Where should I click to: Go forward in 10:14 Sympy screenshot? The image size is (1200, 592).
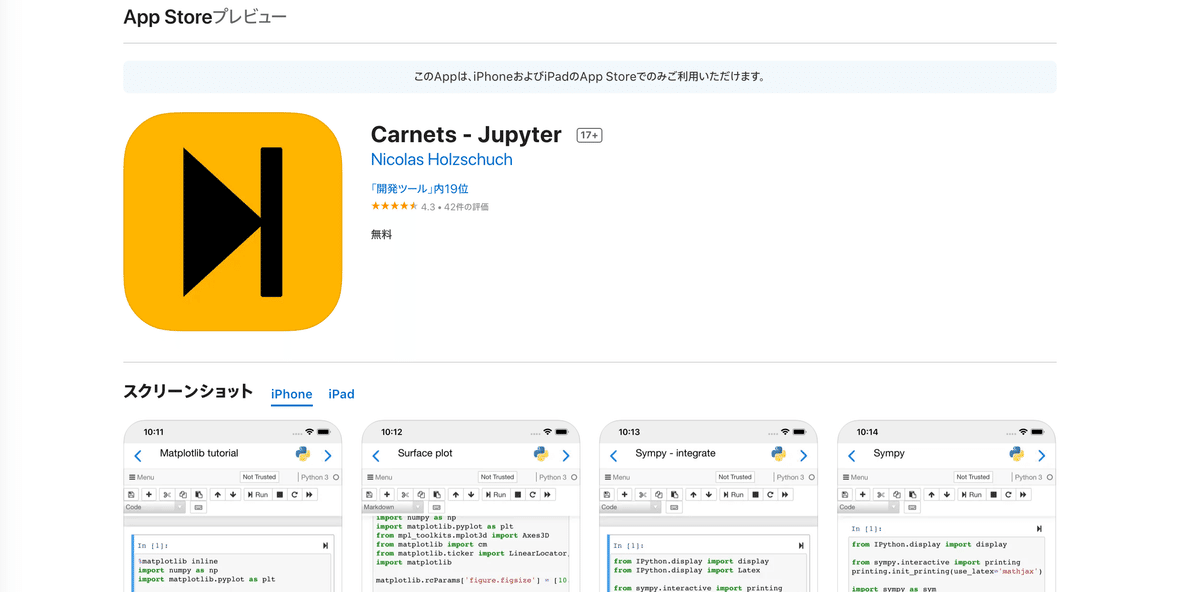click(x=1041, y=456)
